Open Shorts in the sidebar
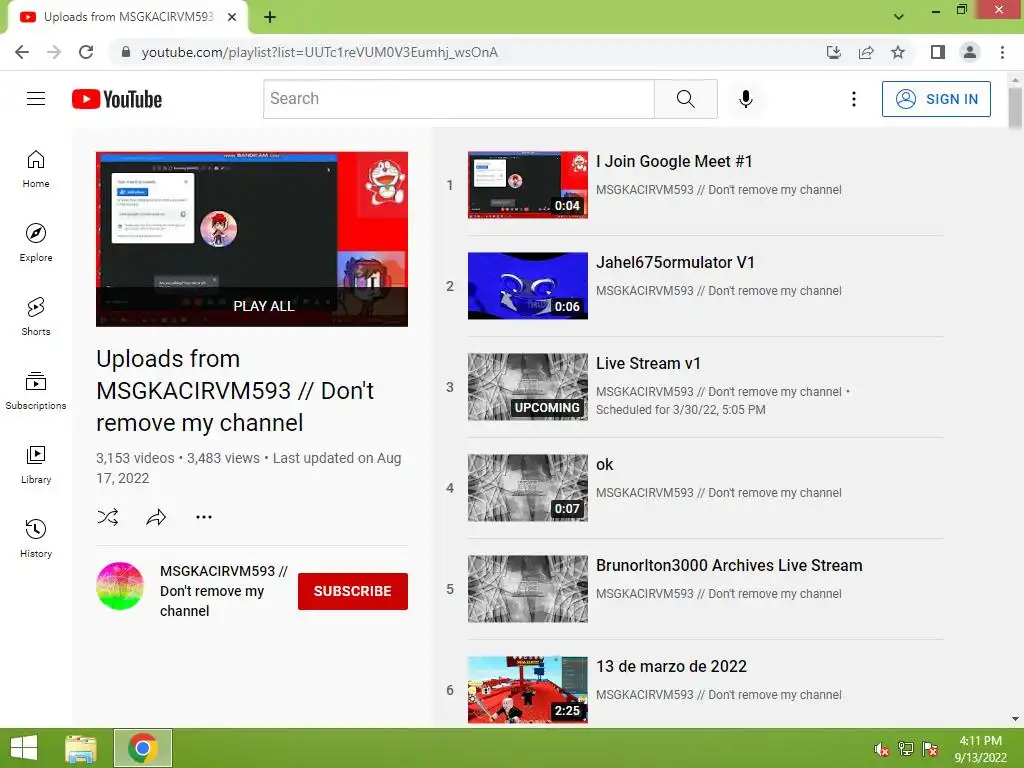1024x768 pixels. tap(36, 316)
